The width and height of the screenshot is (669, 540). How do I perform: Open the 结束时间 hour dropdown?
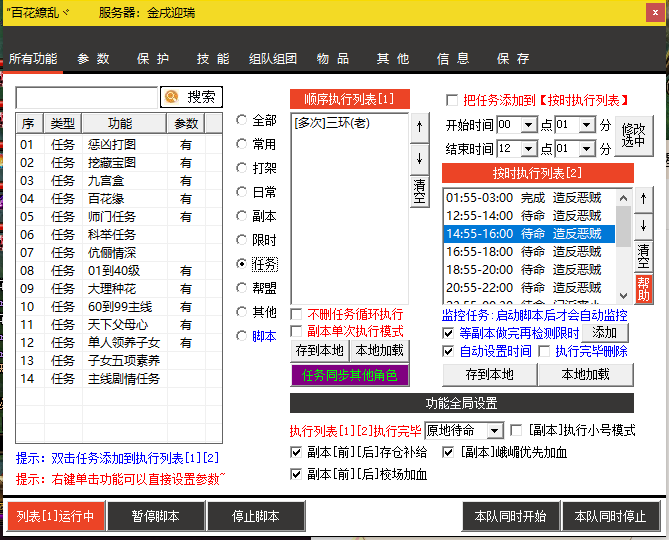[x=529, y=148]
